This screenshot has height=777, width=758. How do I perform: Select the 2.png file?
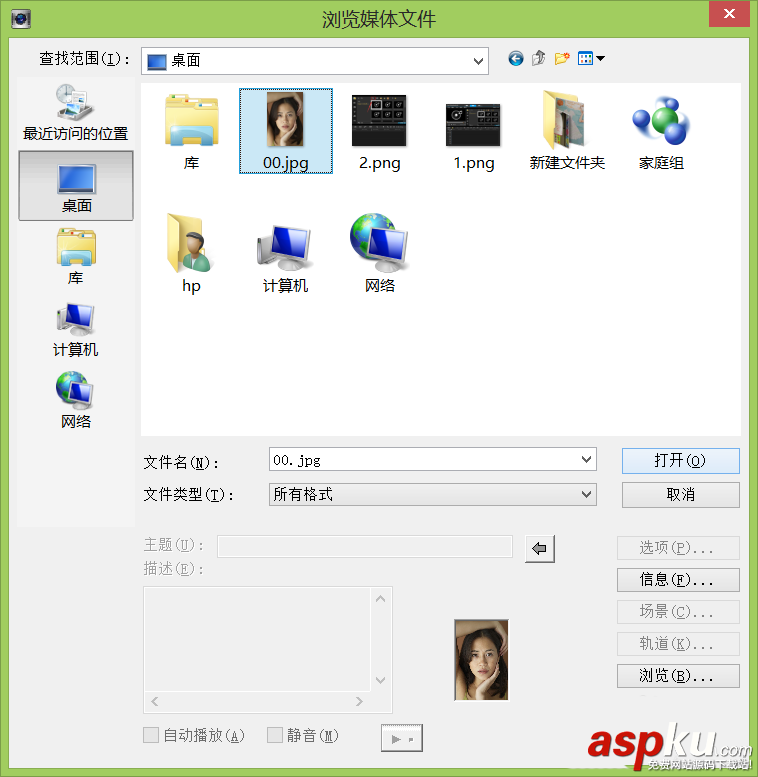(379, 131)
